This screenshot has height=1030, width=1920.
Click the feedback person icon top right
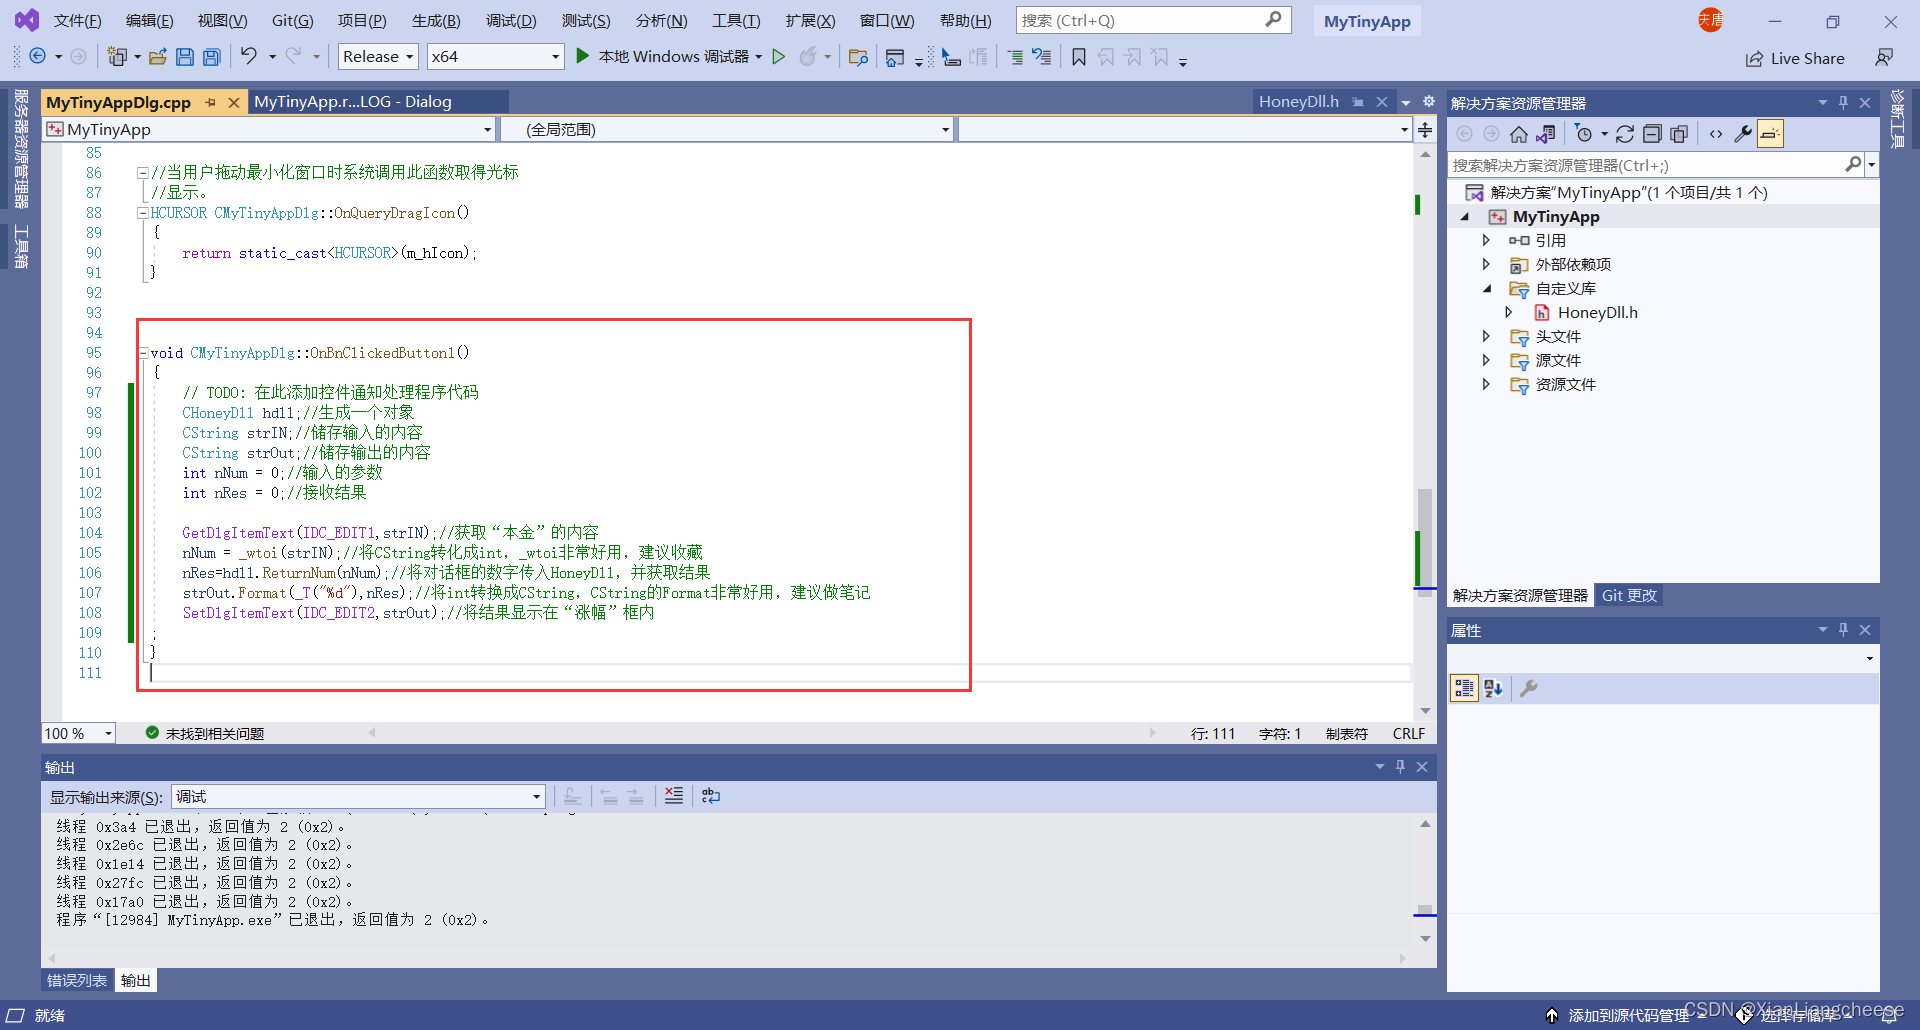(x=1884, y=58)
